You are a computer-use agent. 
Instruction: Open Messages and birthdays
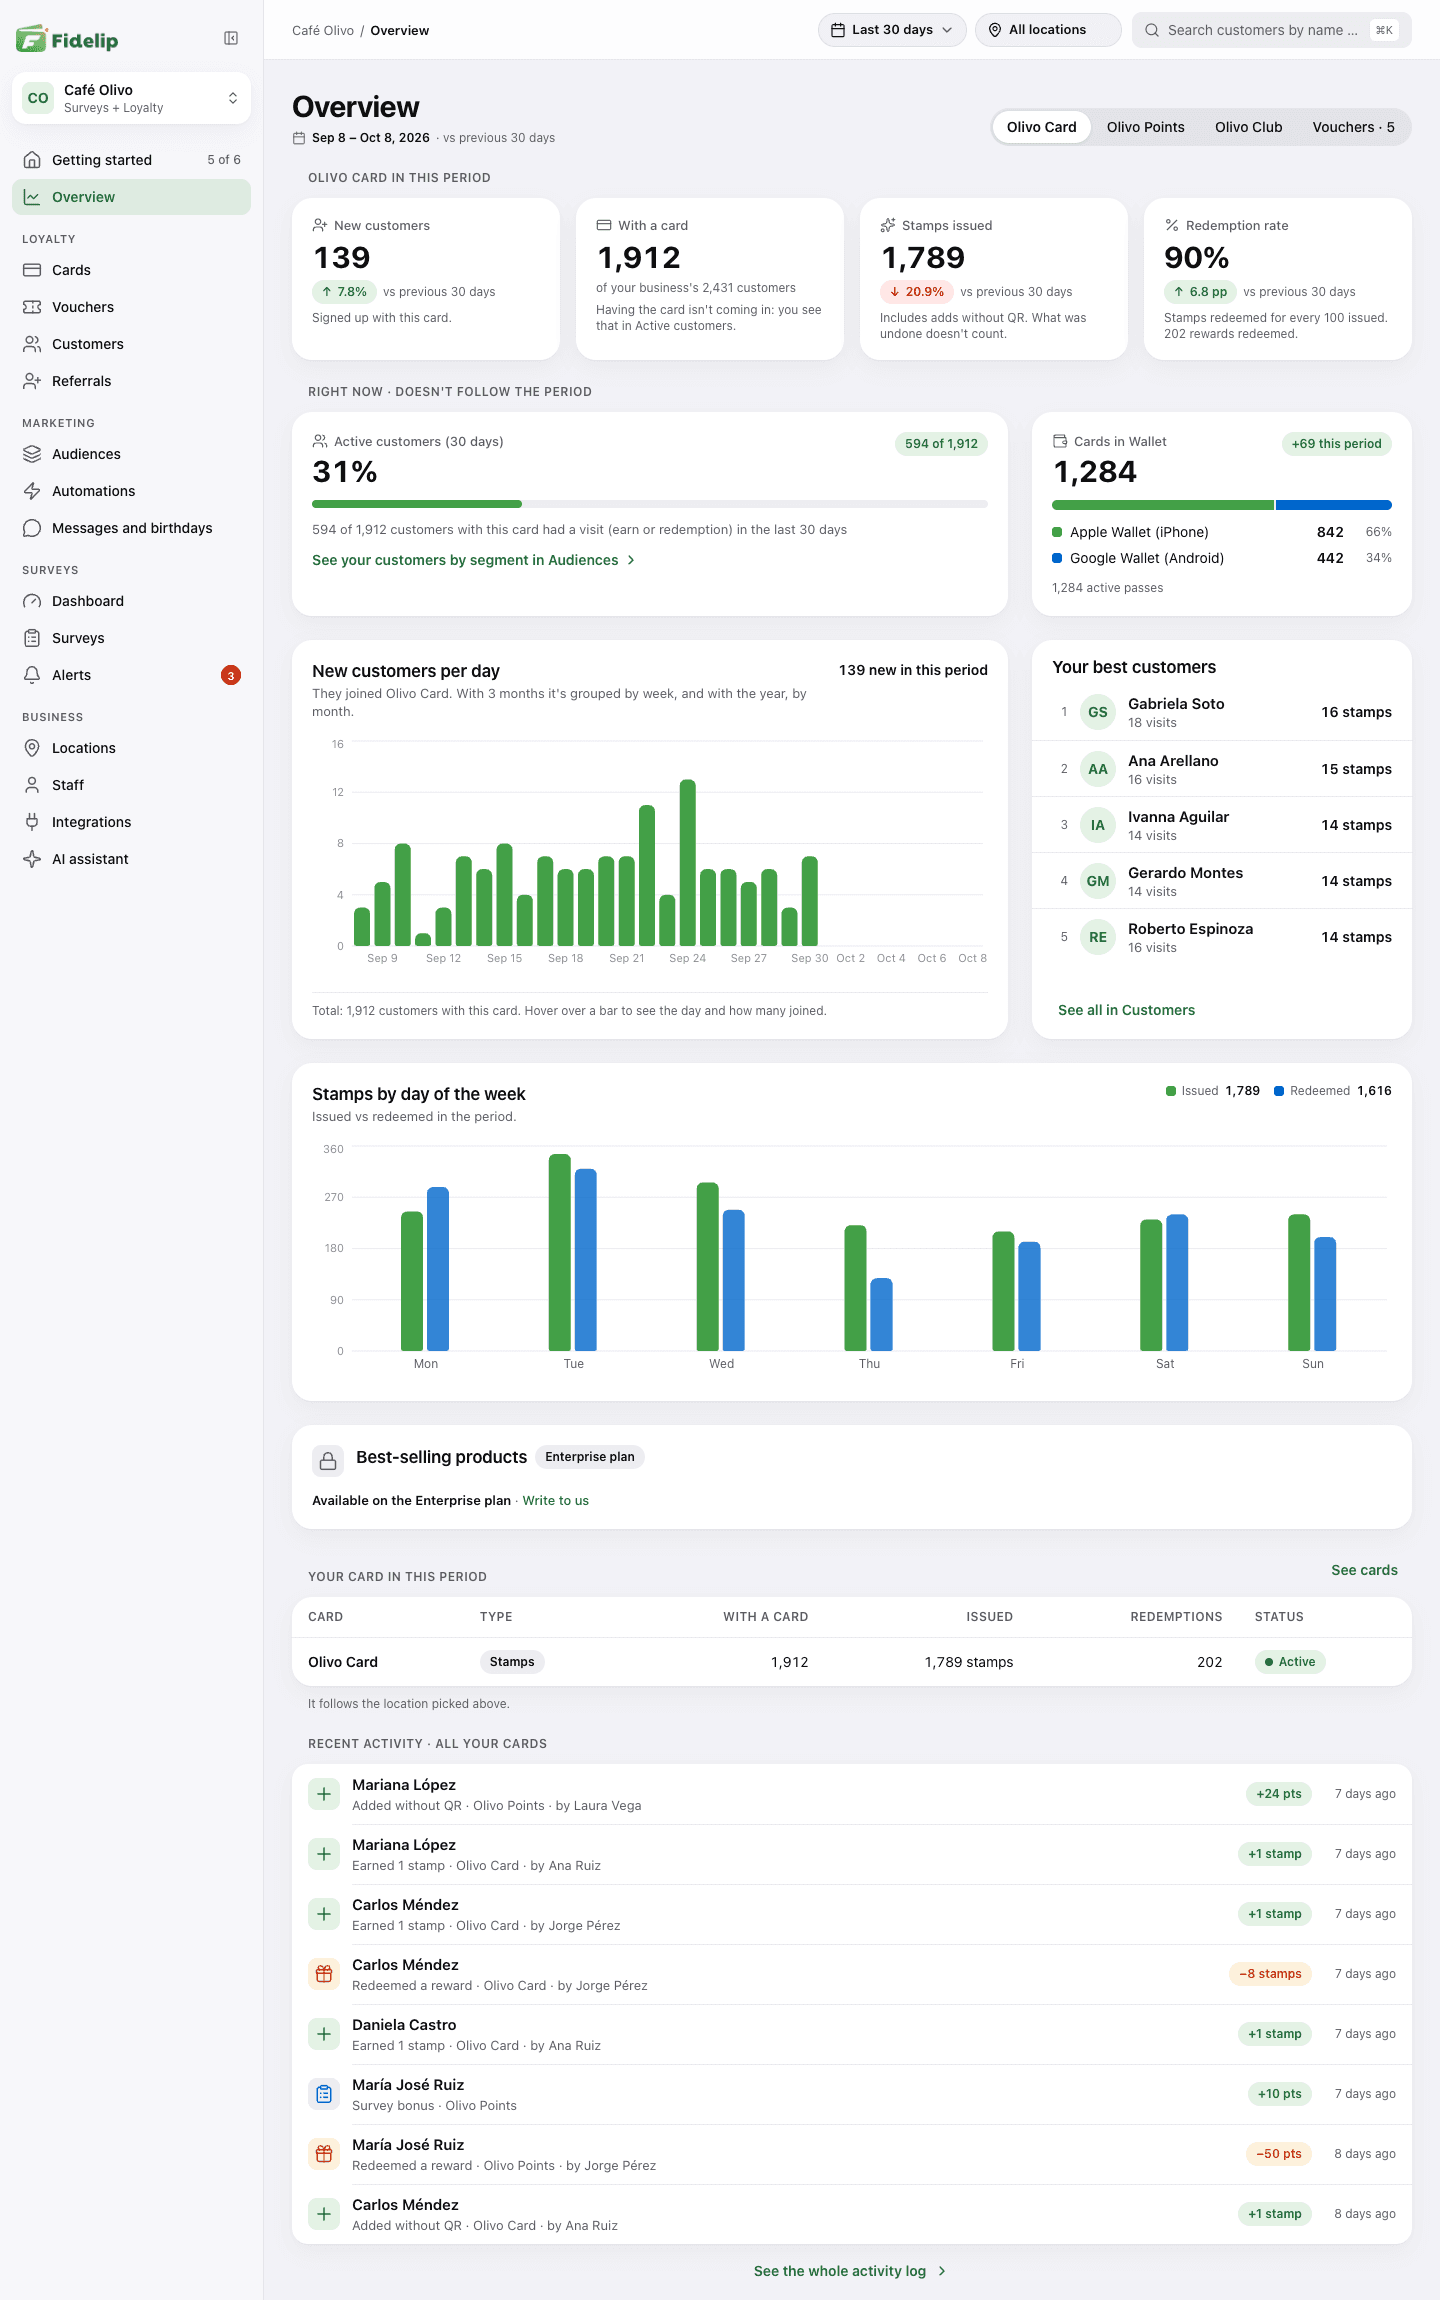(x=131, y=528)
